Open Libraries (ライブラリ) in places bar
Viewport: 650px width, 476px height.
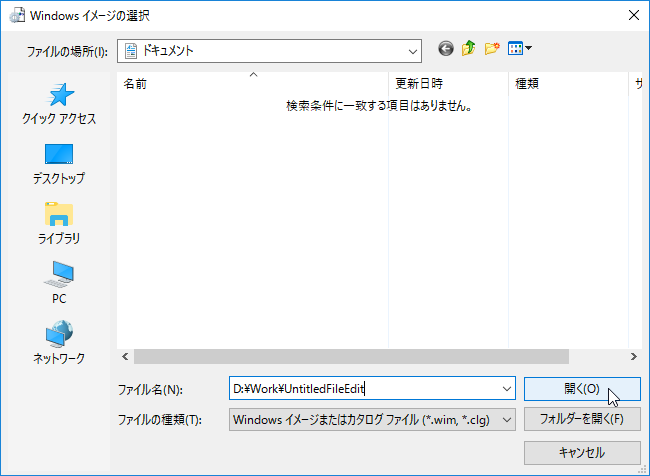59,223
